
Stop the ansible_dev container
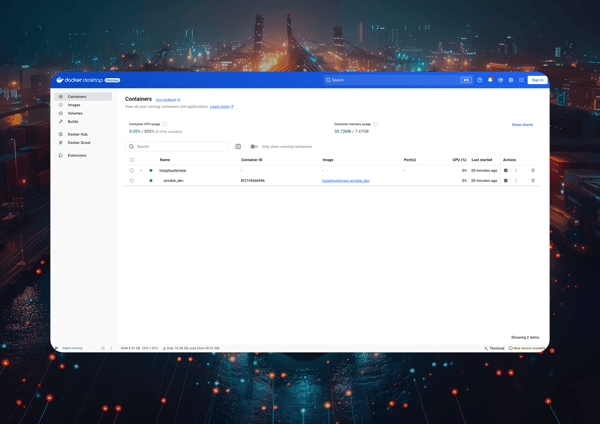(x=506, y=181)
